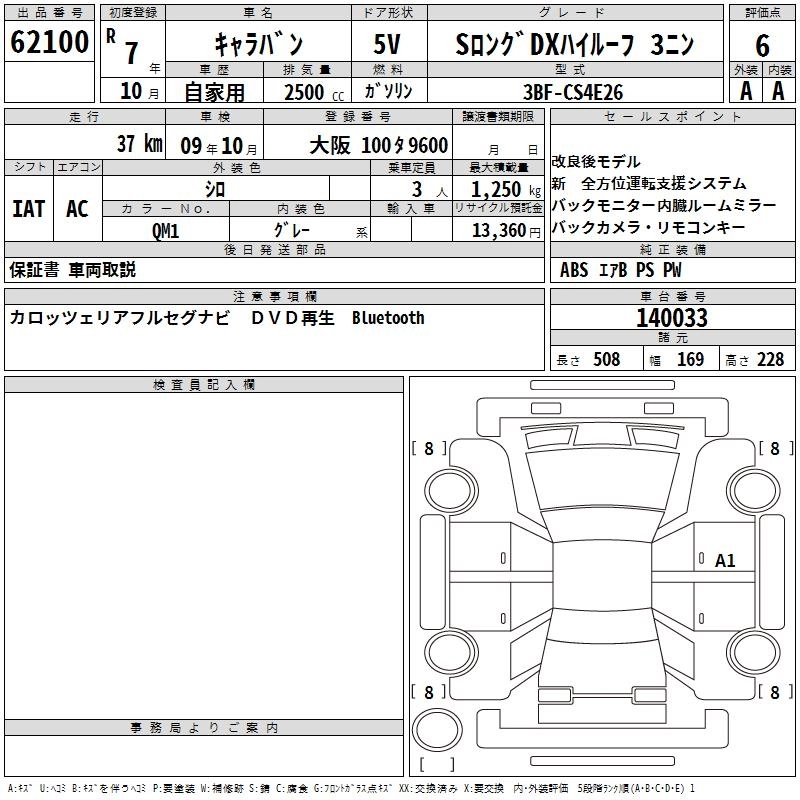The height and width of the screenshot is (800, 800).
Task: Select the lot number 62100
Action: (50, 43)
